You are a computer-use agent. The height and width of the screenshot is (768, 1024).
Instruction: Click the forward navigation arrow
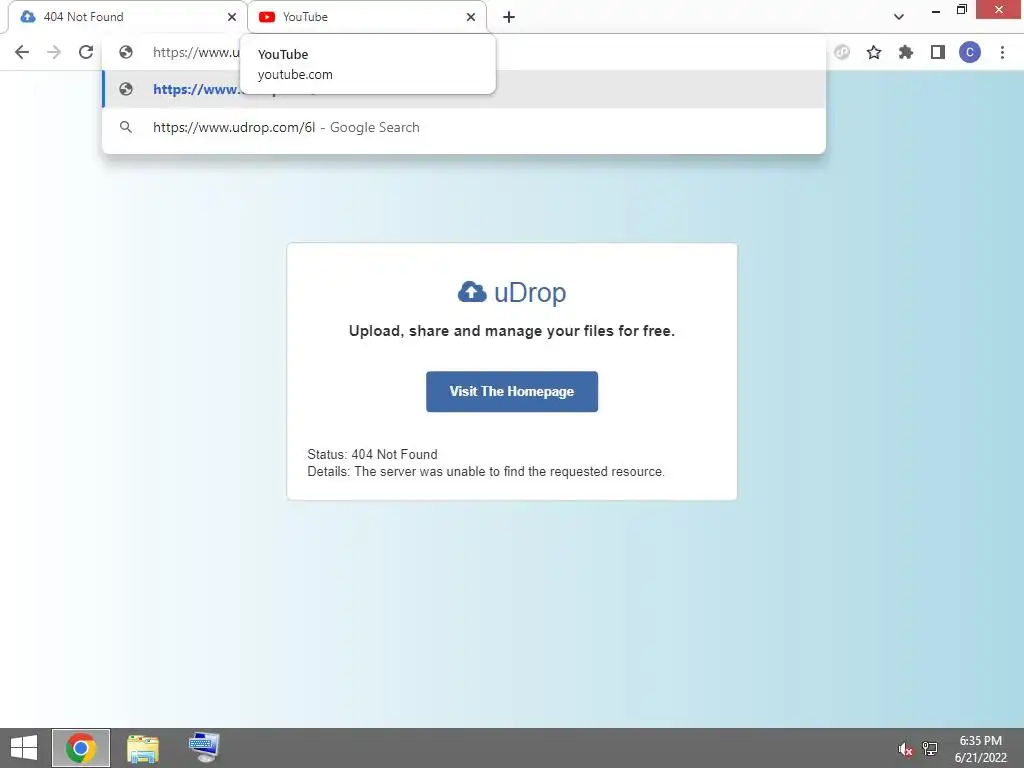click(x=54, y=52)
